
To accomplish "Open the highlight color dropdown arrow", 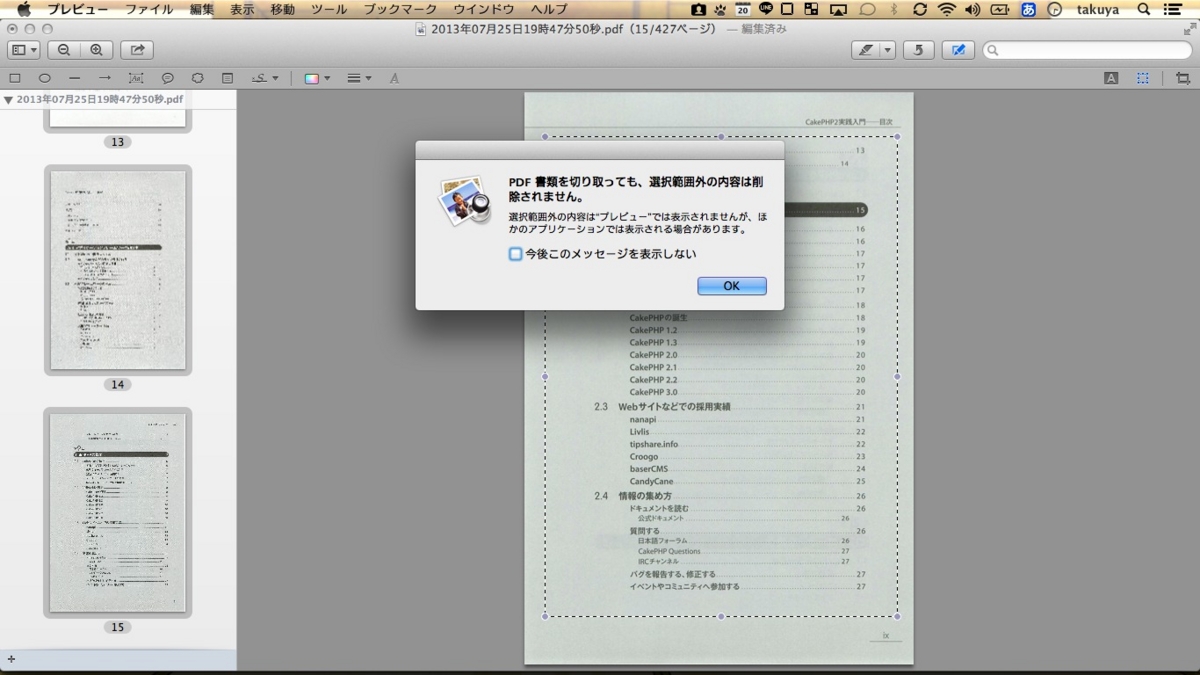I will tap(887, 50).
